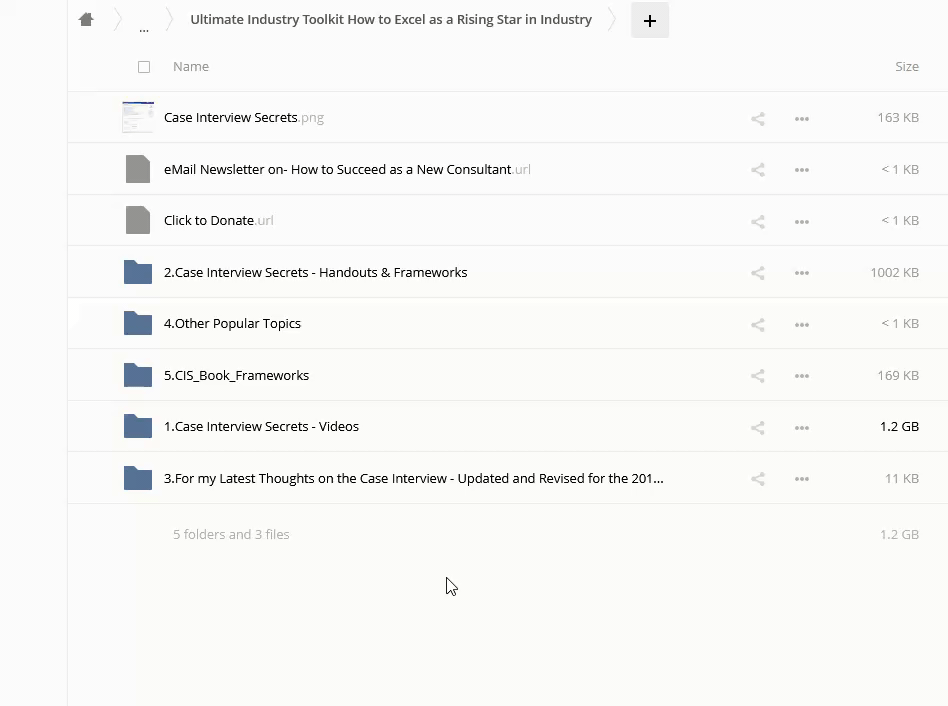Click share icon for 4.Other Popular Topics
This screenshot has width=948, height=706.
[758, 324]
